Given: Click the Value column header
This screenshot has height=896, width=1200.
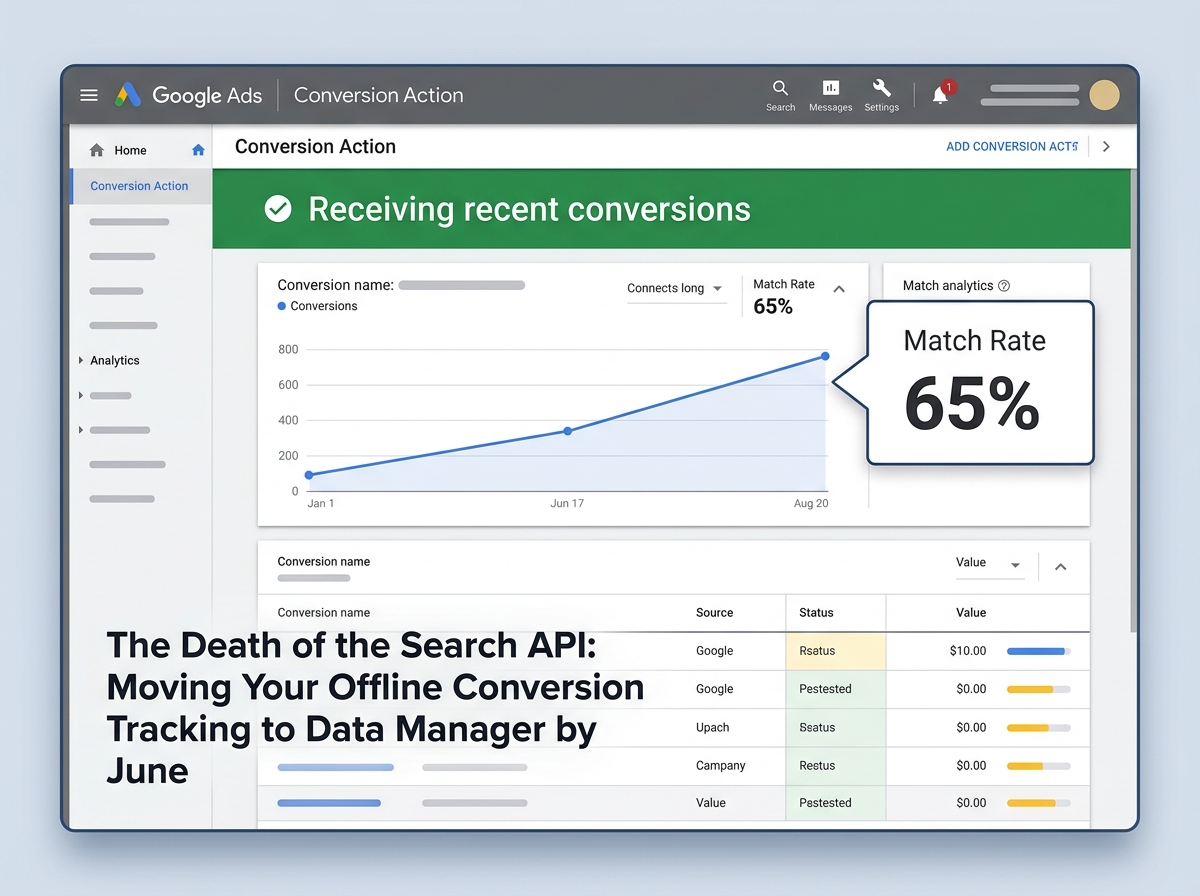Looking at the screenshot, I should pos(971,613).
